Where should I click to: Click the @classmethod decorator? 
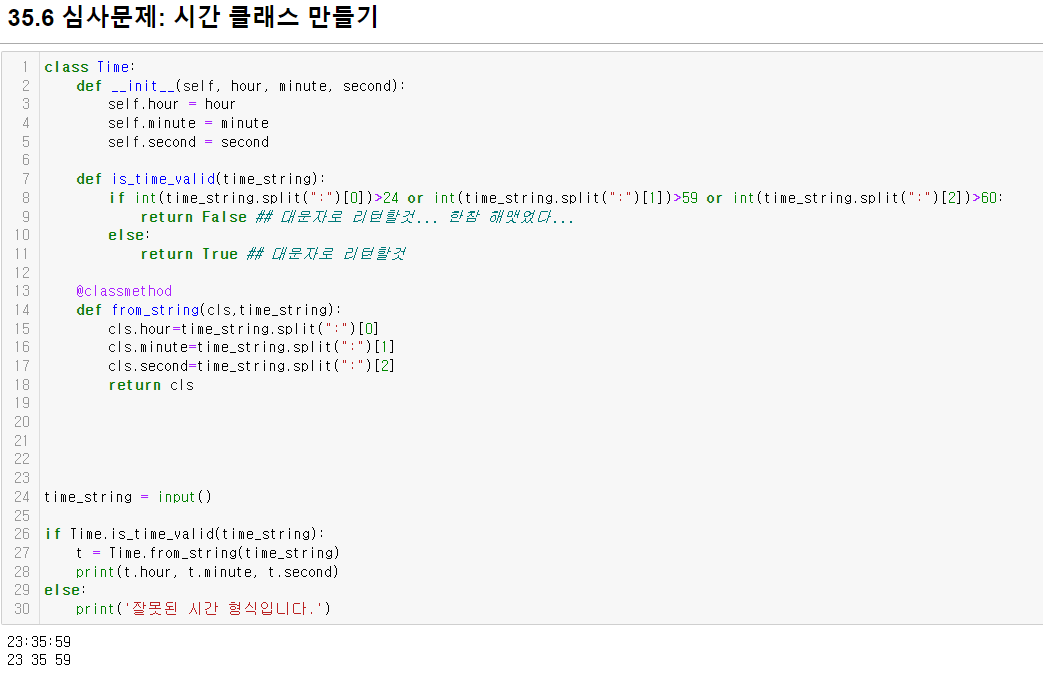[124, 291]
